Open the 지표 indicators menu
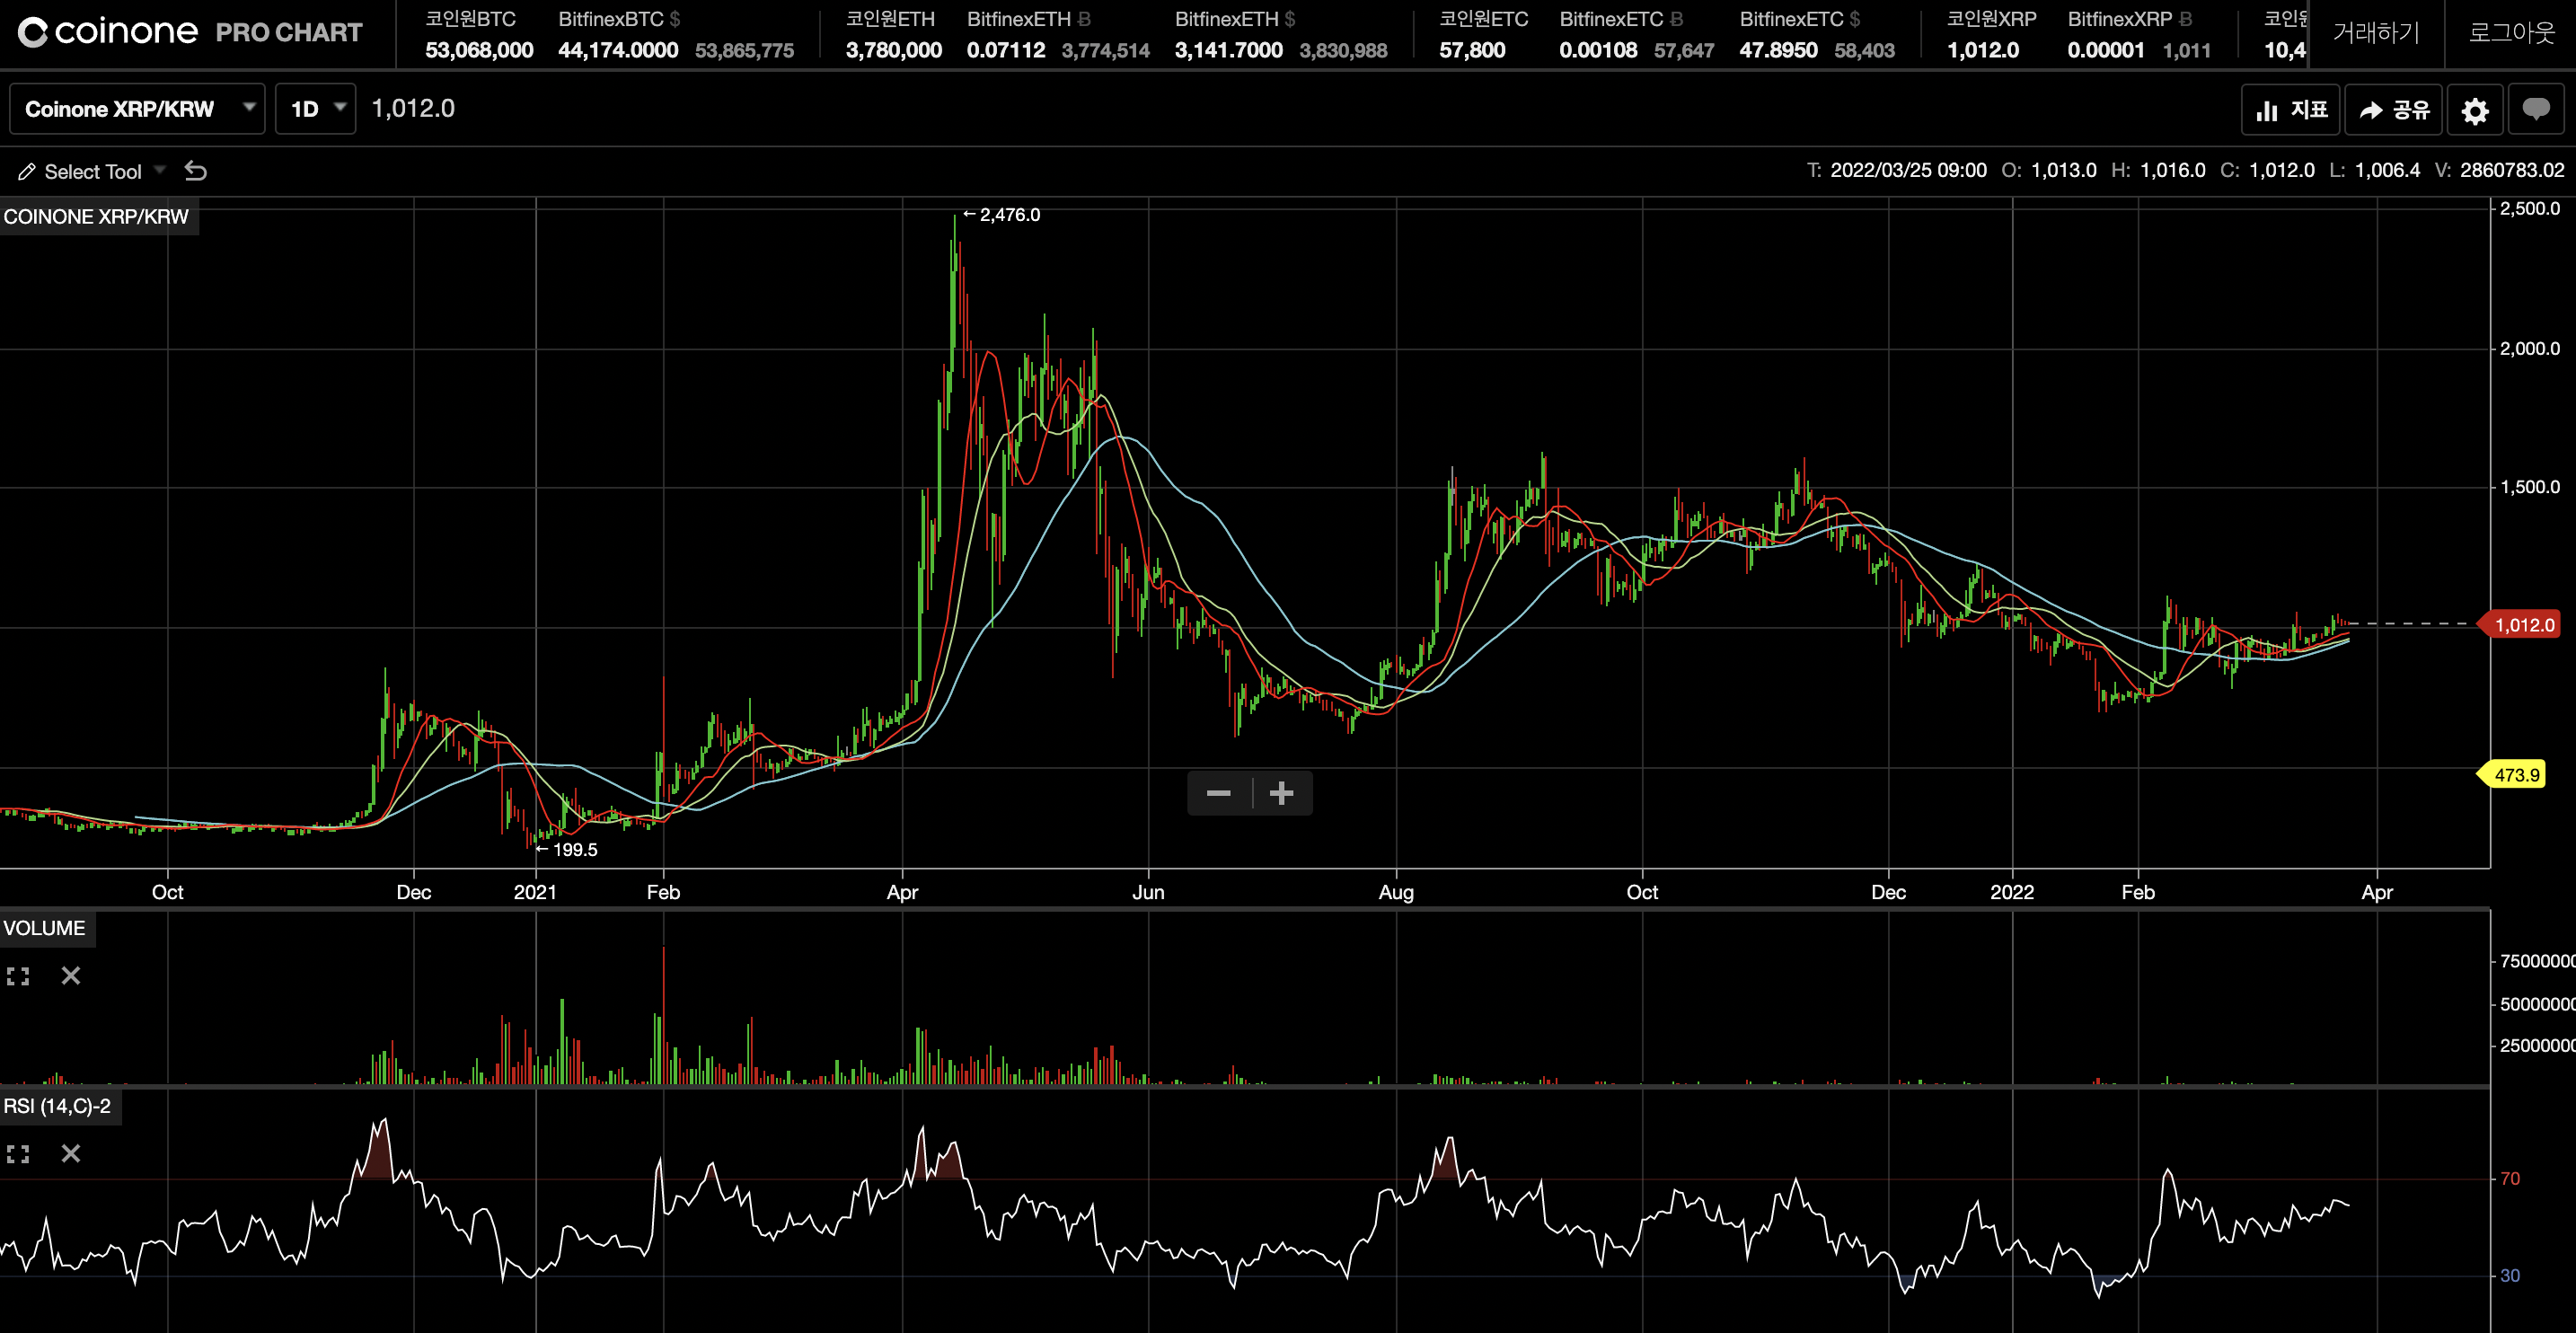Viewport: 2576px width, 1333px height. (2291, 110)
